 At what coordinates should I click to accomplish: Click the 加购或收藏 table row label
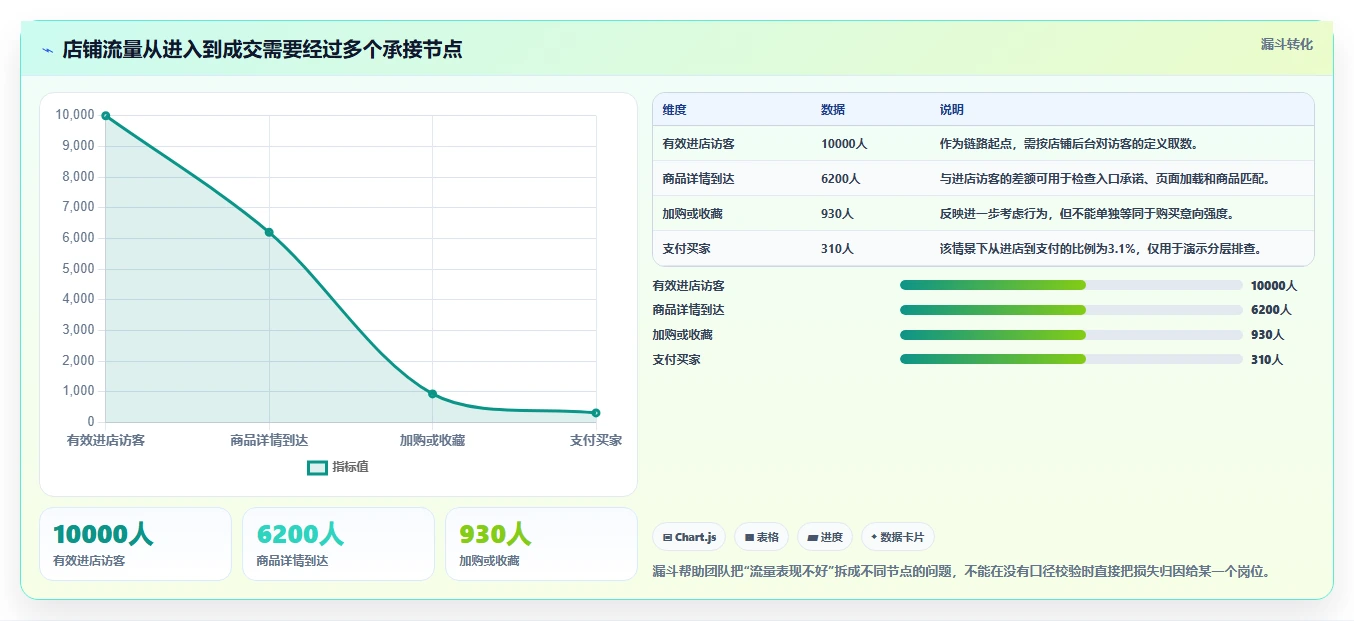(692, 214)
